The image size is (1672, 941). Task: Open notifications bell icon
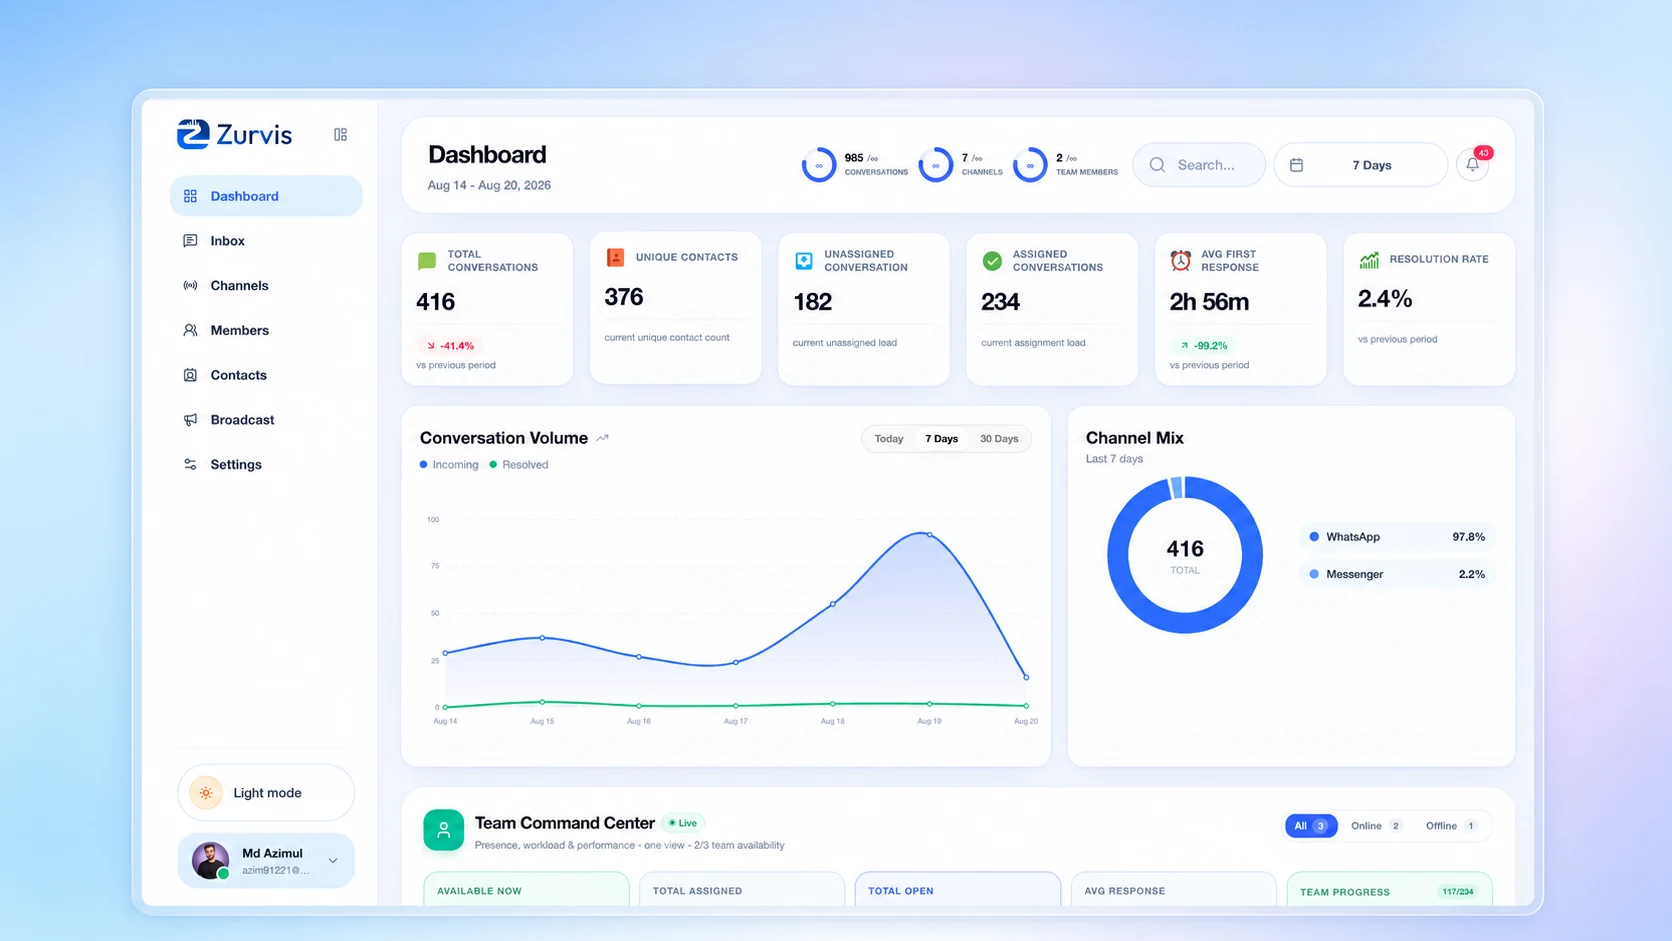click(x=1473, y=165)
